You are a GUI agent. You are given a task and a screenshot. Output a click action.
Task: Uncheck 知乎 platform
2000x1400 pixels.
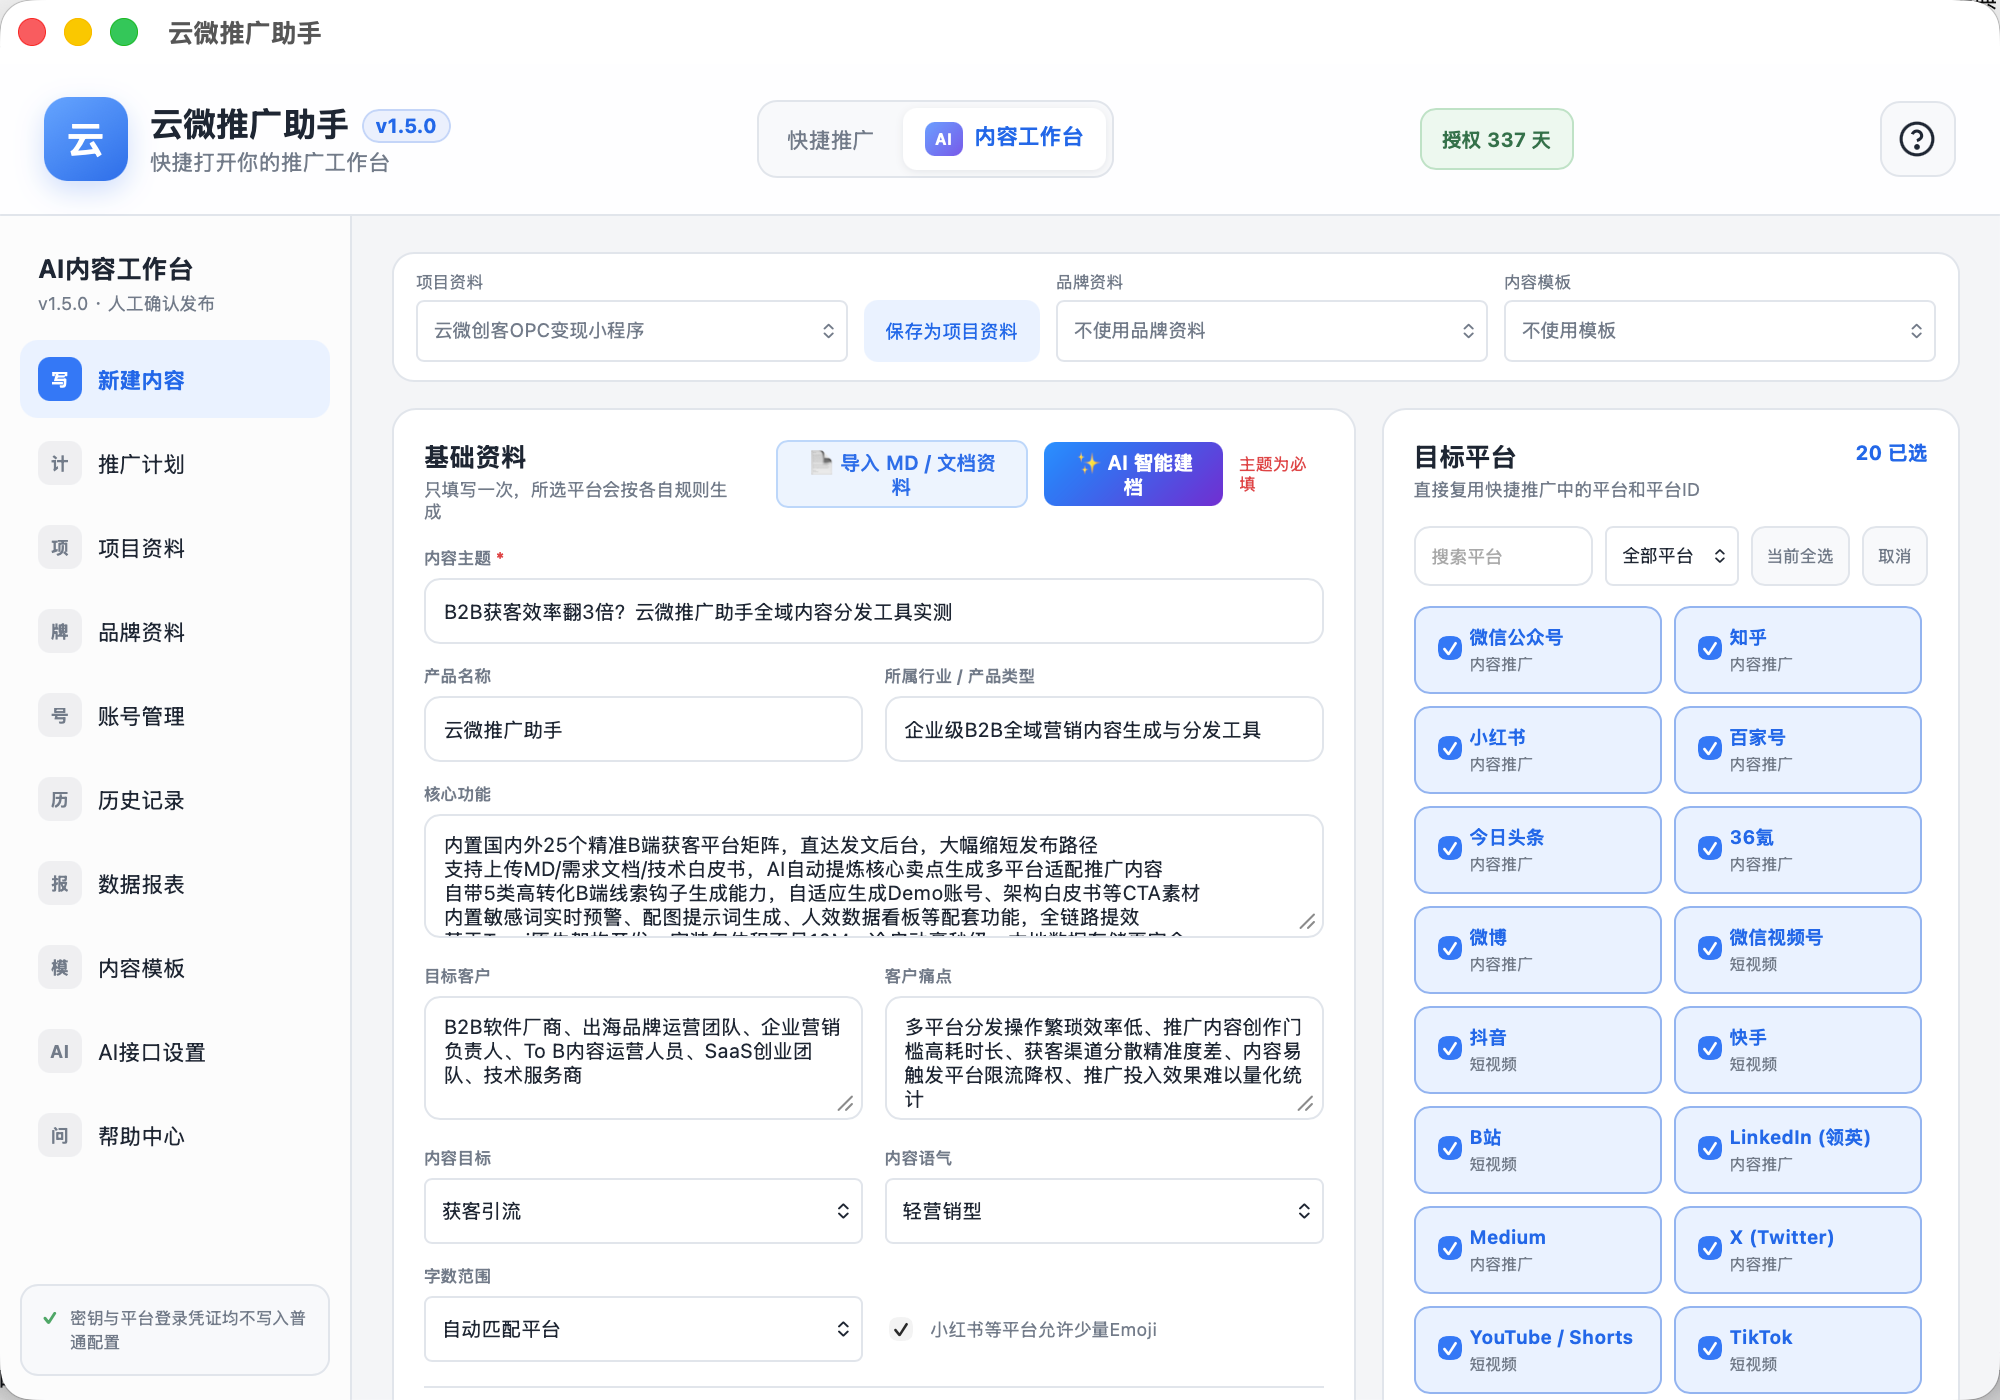pyautogui.click(x=1709, y=648)
